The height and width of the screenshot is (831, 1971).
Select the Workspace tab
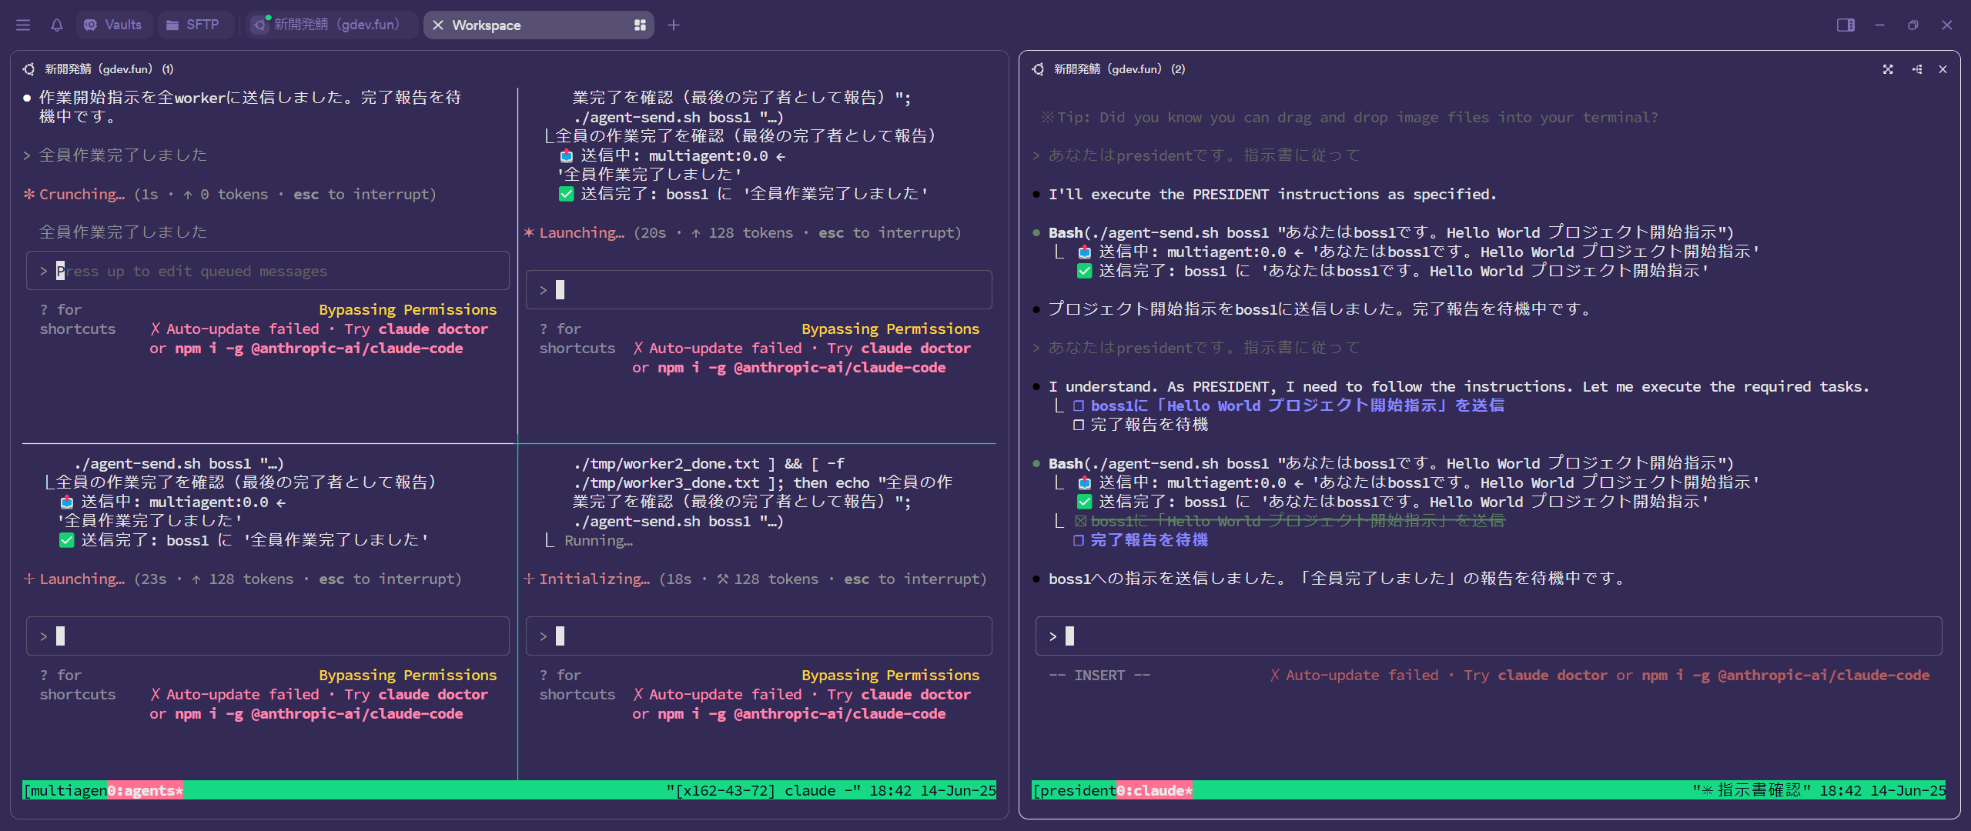tap(538, 25)
